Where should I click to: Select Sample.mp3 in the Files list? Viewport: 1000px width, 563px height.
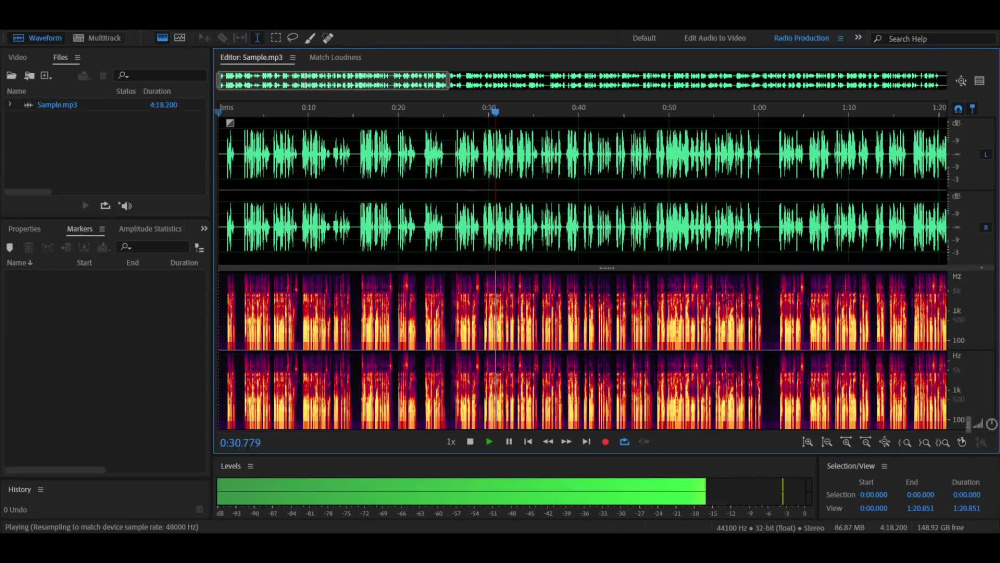(x=57, y=105)
